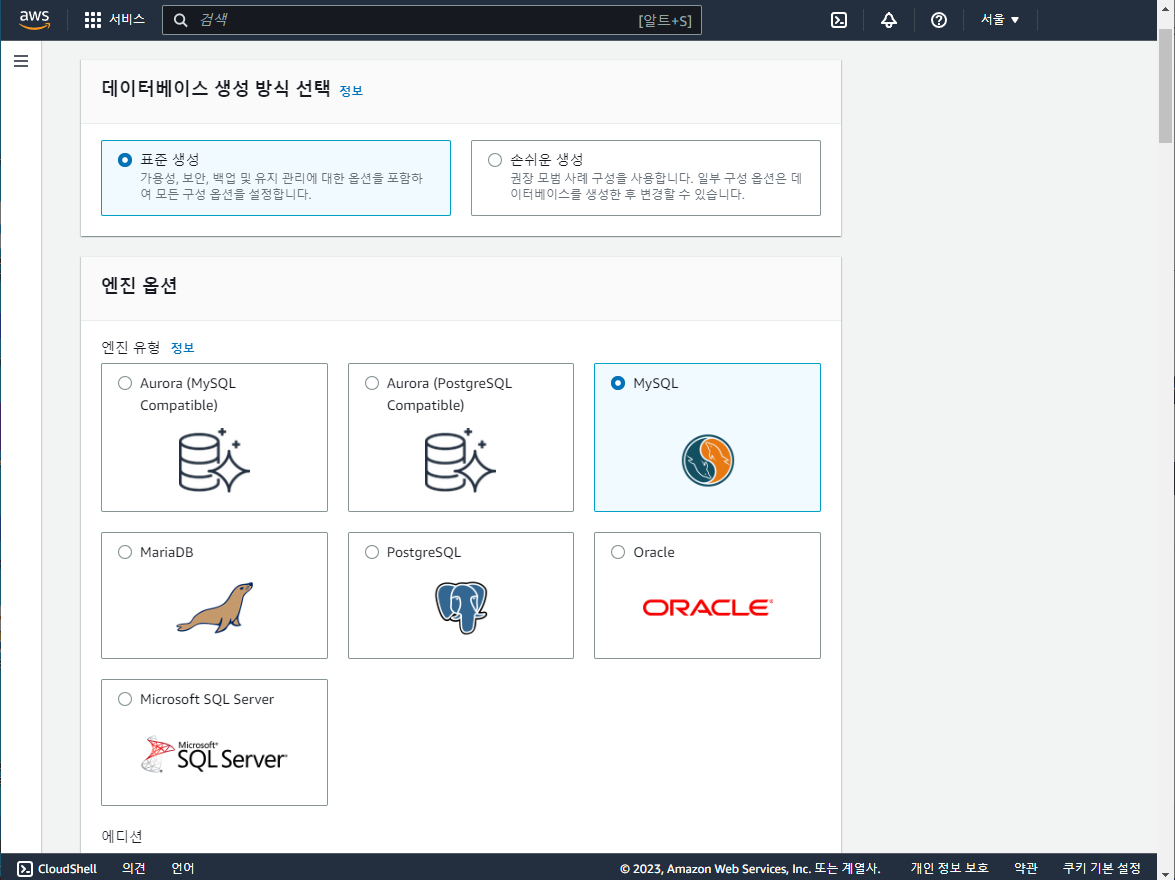Screen dimensions: 1175x880
Task: Open 개인 정보 보호 link
Action: [x=949, y=868]
